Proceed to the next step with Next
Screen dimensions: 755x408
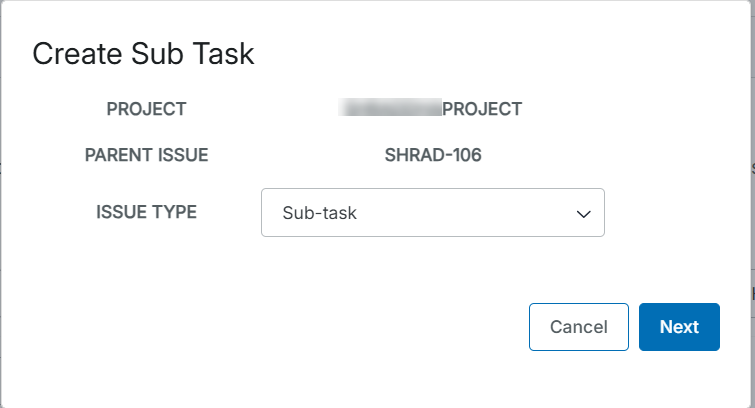tap(679, 327)
